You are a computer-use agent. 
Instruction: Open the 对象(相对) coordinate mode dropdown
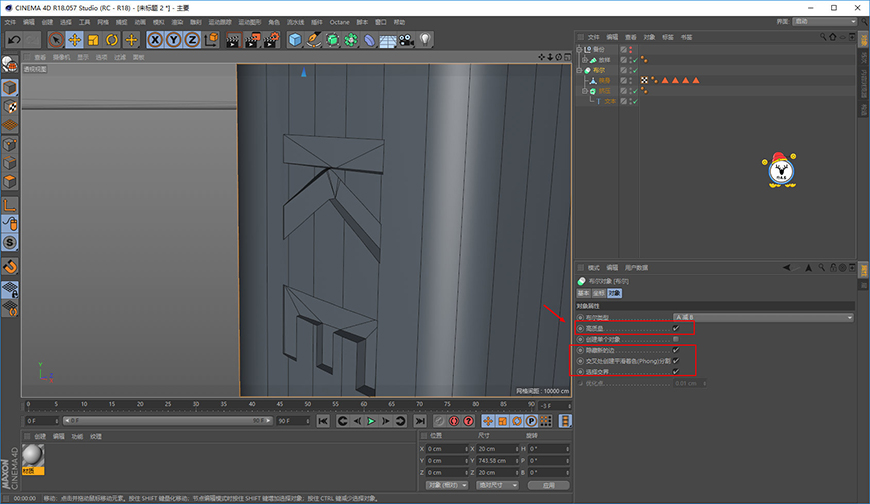point(447,485)
